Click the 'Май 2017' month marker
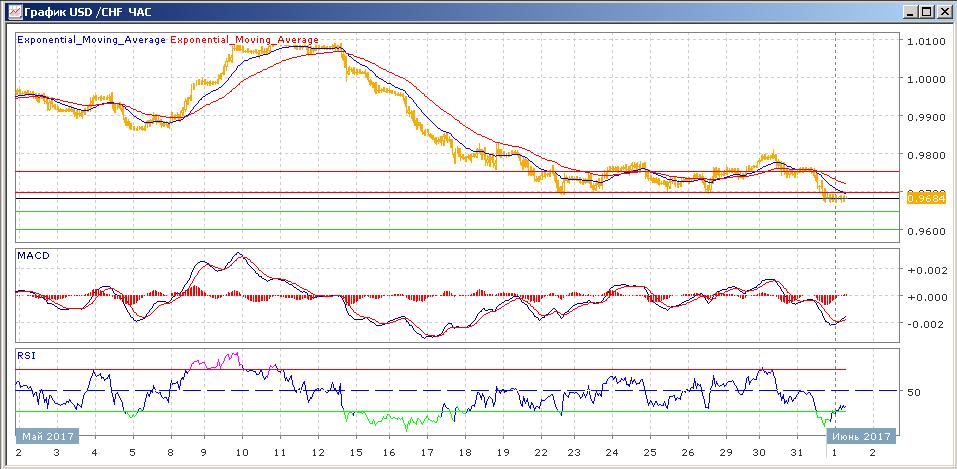Image resolution: width=957 pixels, height=469 pixels. [x=46, y=436]
